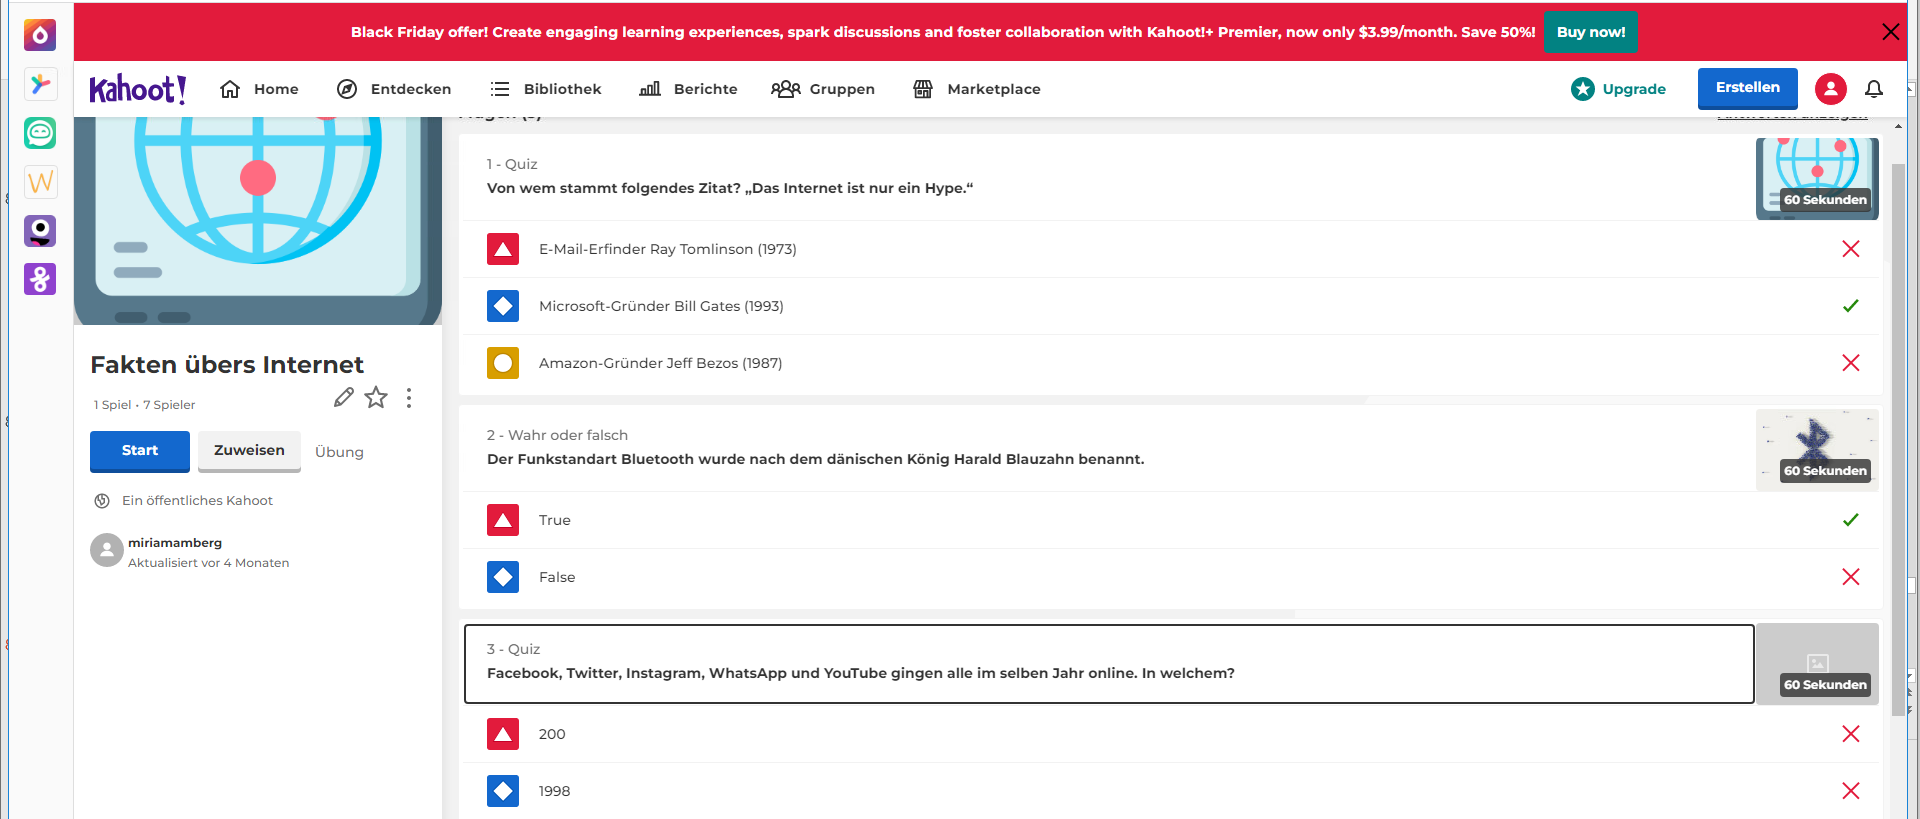The width and height of the screenshot is (1920, 819).
Task: Click the Kahoot! logo
Action: pyautogui.click(x=137, y=89)
